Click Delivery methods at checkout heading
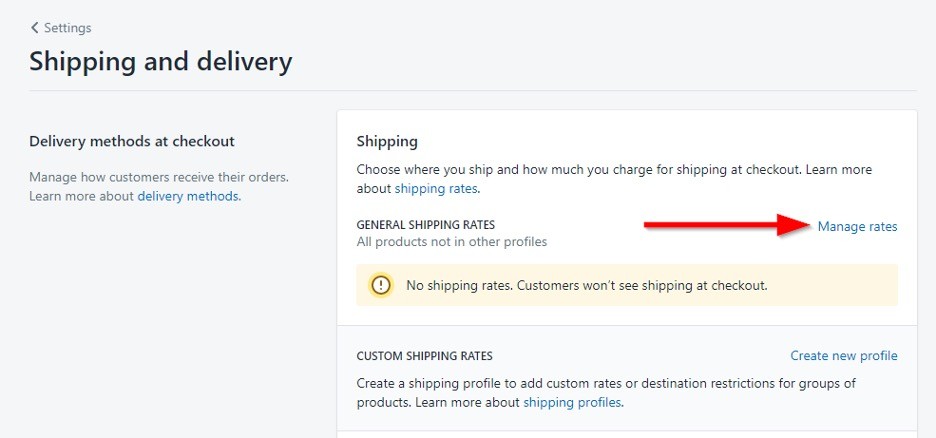Screen dimensions: 936x438 pos(132,141)
